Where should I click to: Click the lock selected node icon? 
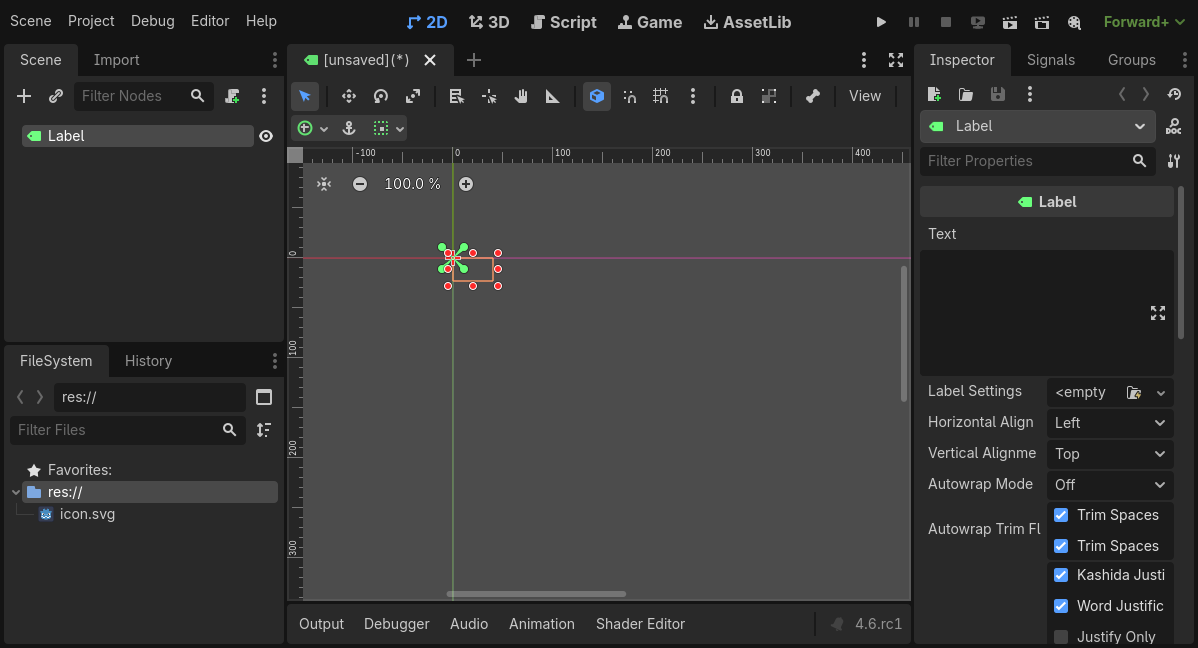pyautogui.click(x=736, y=96)
